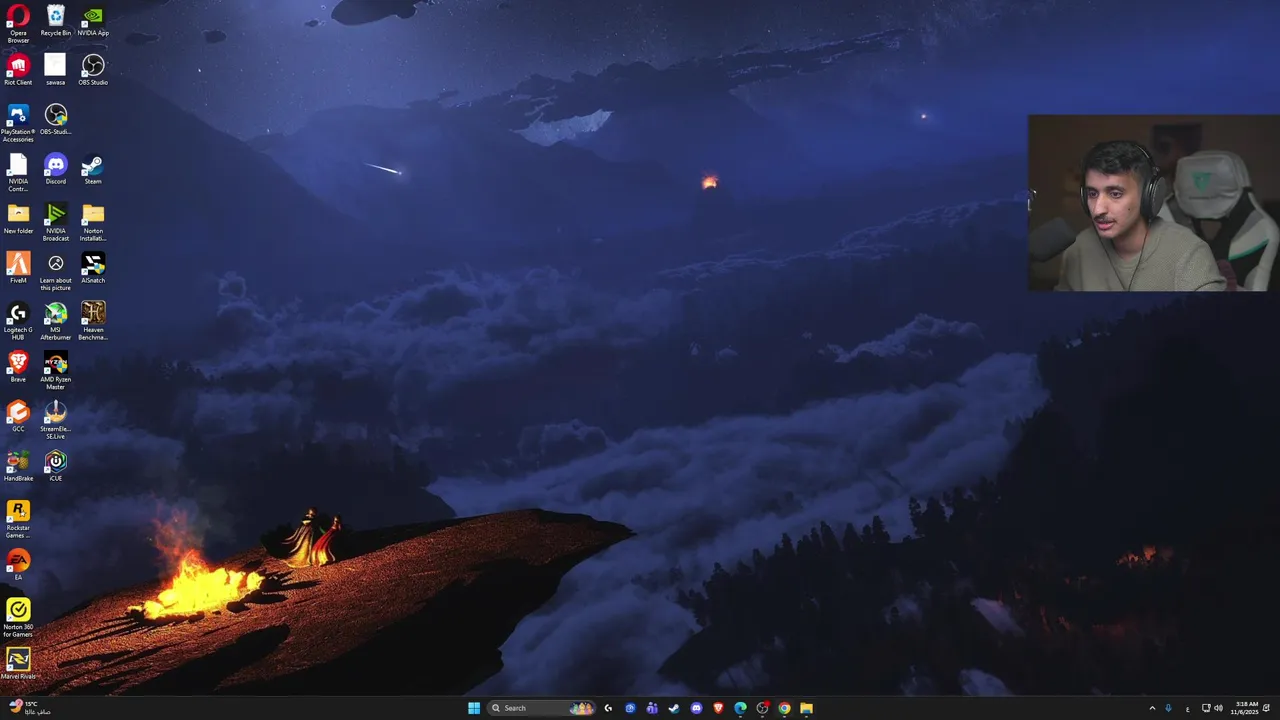Select the EA desktop shortcut
Viewport: 1280px width, 720px height.
(18, 565)
